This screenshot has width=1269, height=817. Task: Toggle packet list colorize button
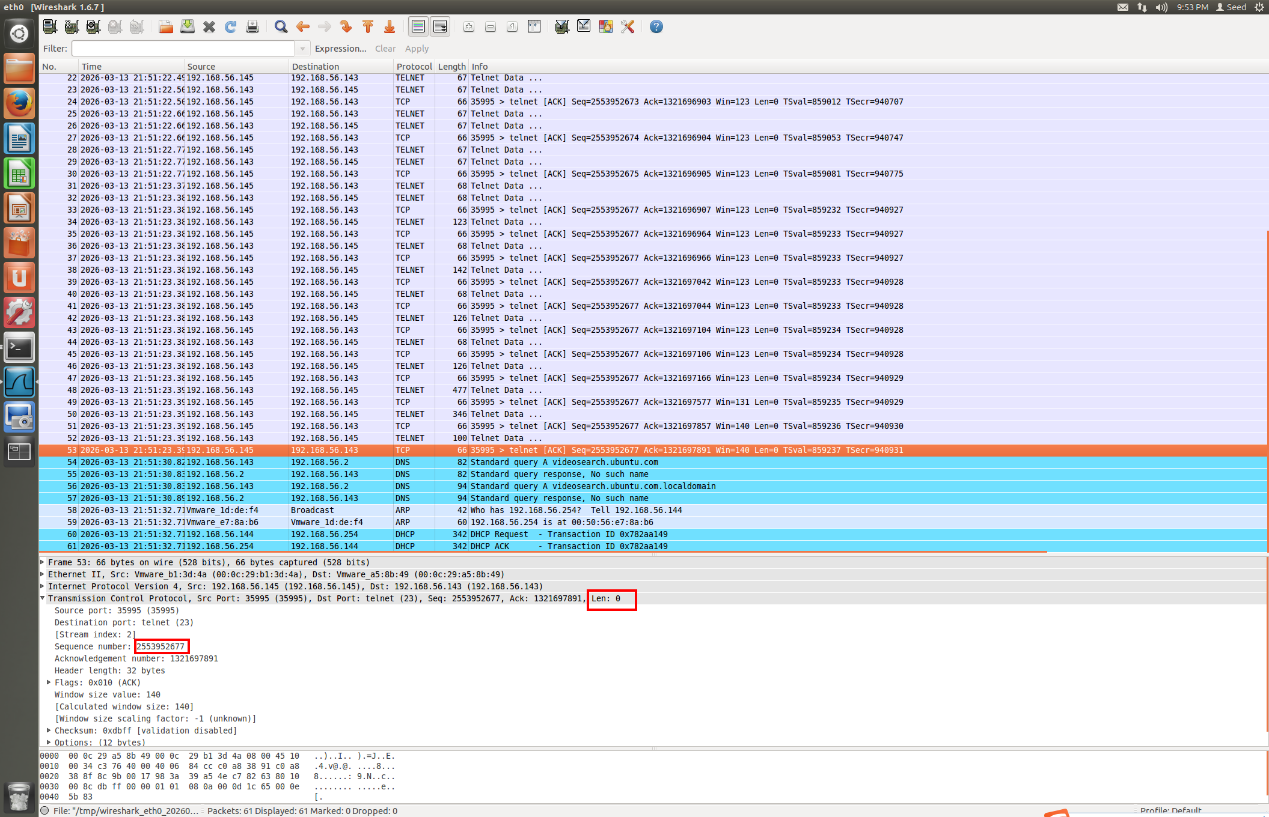point(418,27)
